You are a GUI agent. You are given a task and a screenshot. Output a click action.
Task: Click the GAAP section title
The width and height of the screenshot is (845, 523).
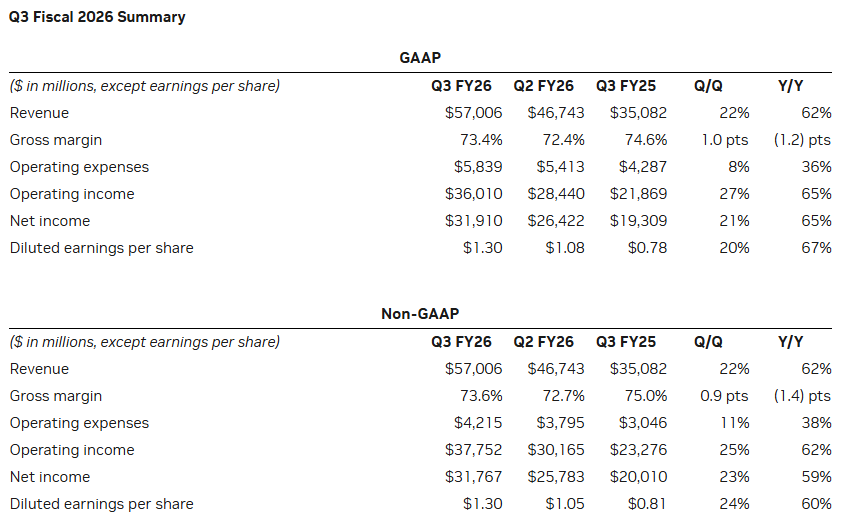(420, 59)
